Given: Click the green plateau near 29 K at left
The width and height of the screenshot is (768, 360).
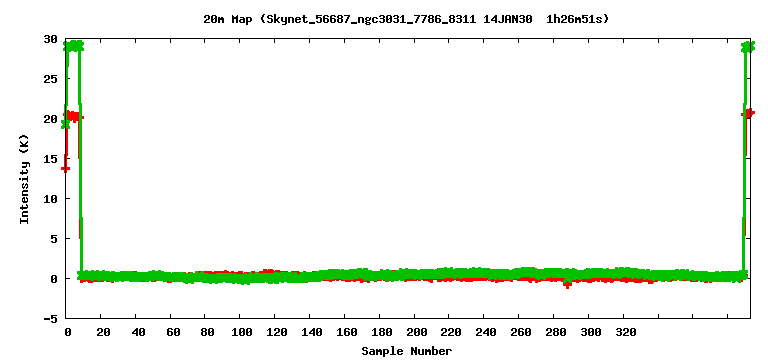Looking at the screenshot, I should 74,46.
